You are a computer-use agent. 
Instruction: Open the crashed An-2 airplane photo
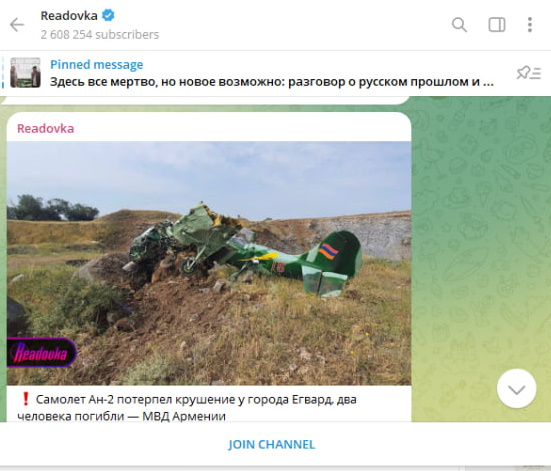tap(209, 263)
